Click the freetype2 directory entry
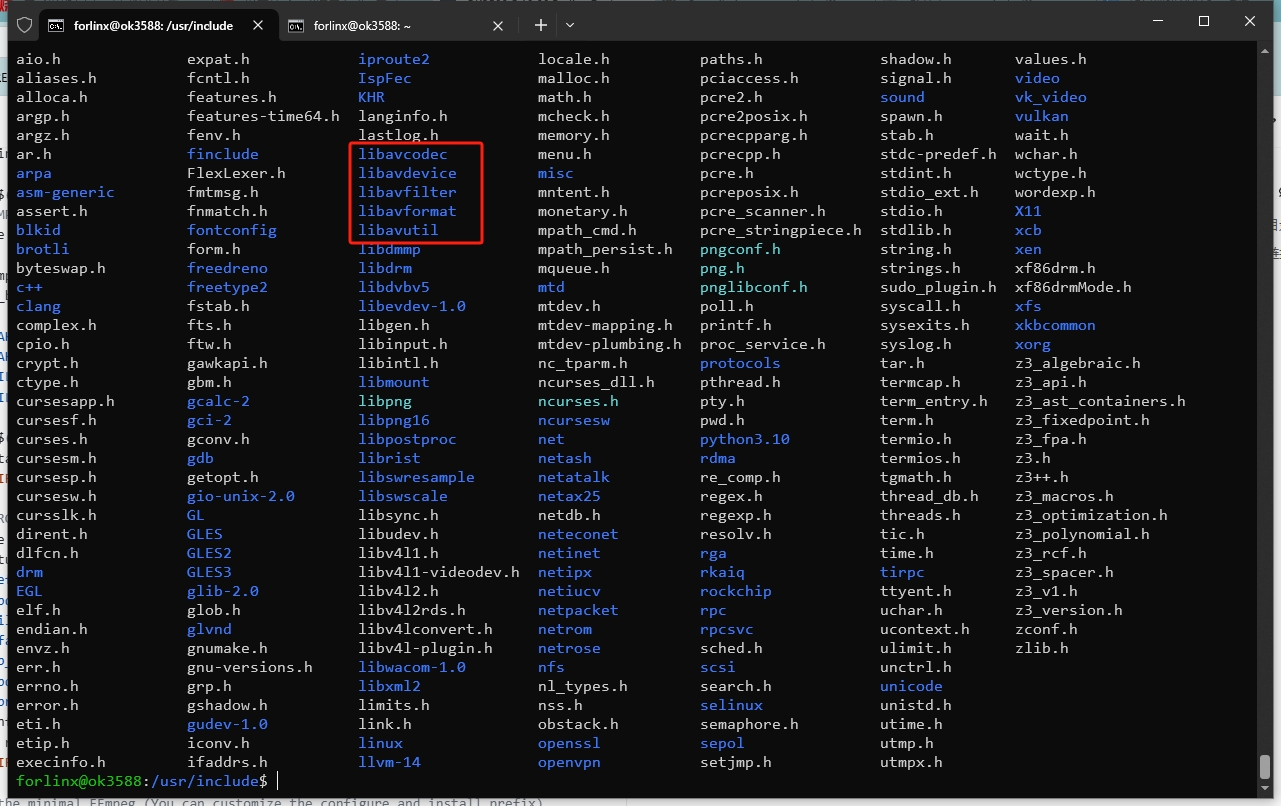 (227, 287)
